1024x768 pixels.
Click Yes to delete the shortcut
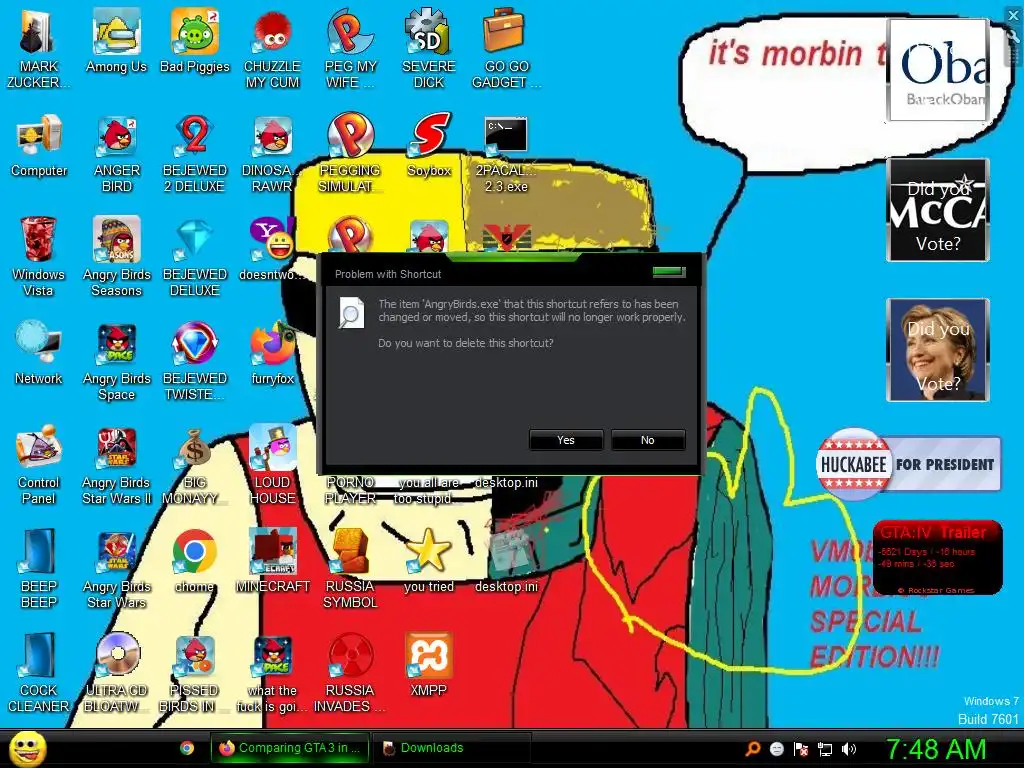566,440
